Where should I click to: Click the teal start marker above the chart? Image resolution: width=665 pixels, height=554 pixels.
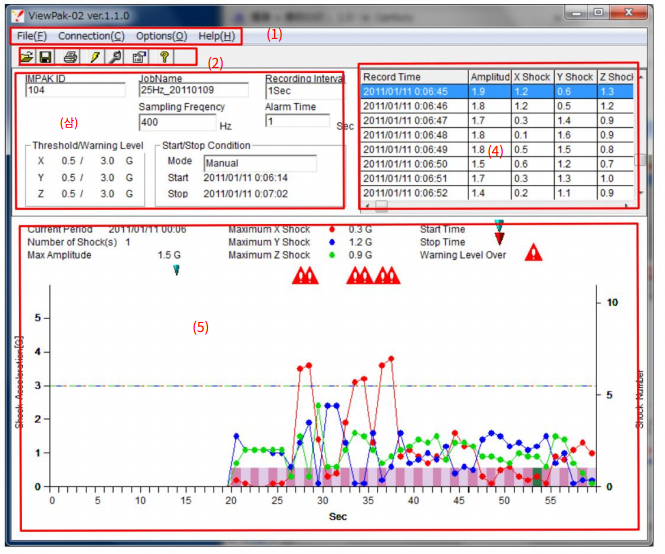pyautogui.click(x=176, y=269)
